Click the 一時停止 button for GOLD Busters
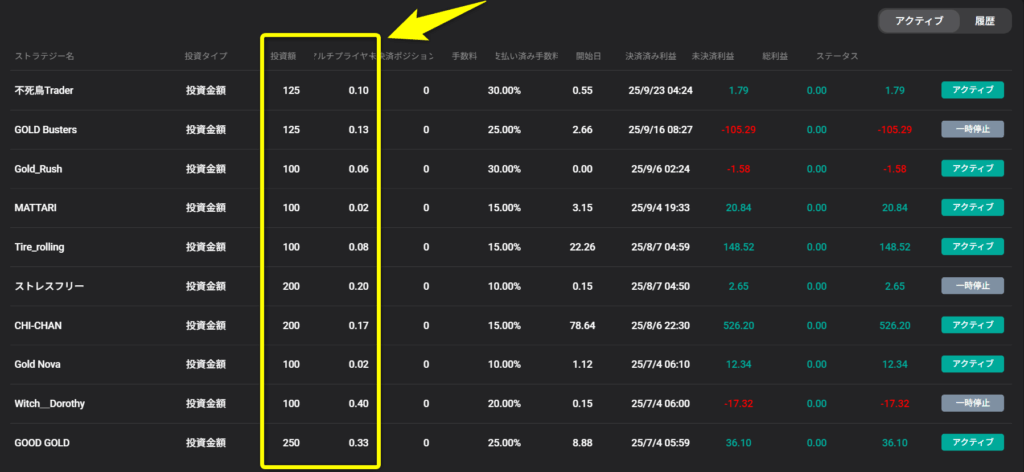Image resolution: width=1024 pixels, height=472 pixels. 972,129
